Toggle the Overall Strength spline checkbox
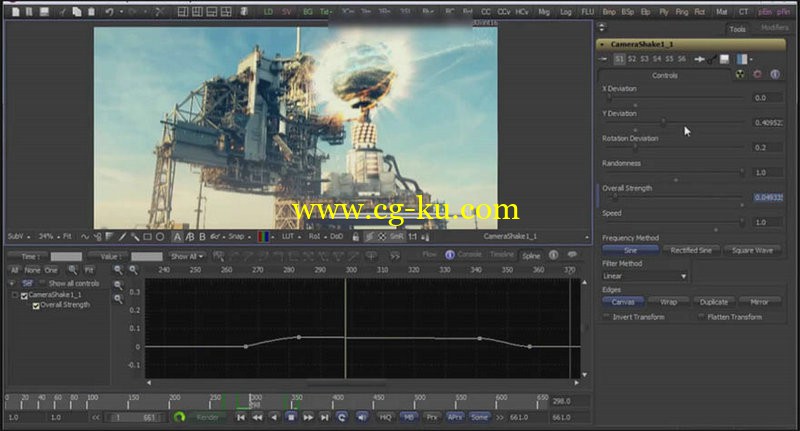 [x=36, y=306]
